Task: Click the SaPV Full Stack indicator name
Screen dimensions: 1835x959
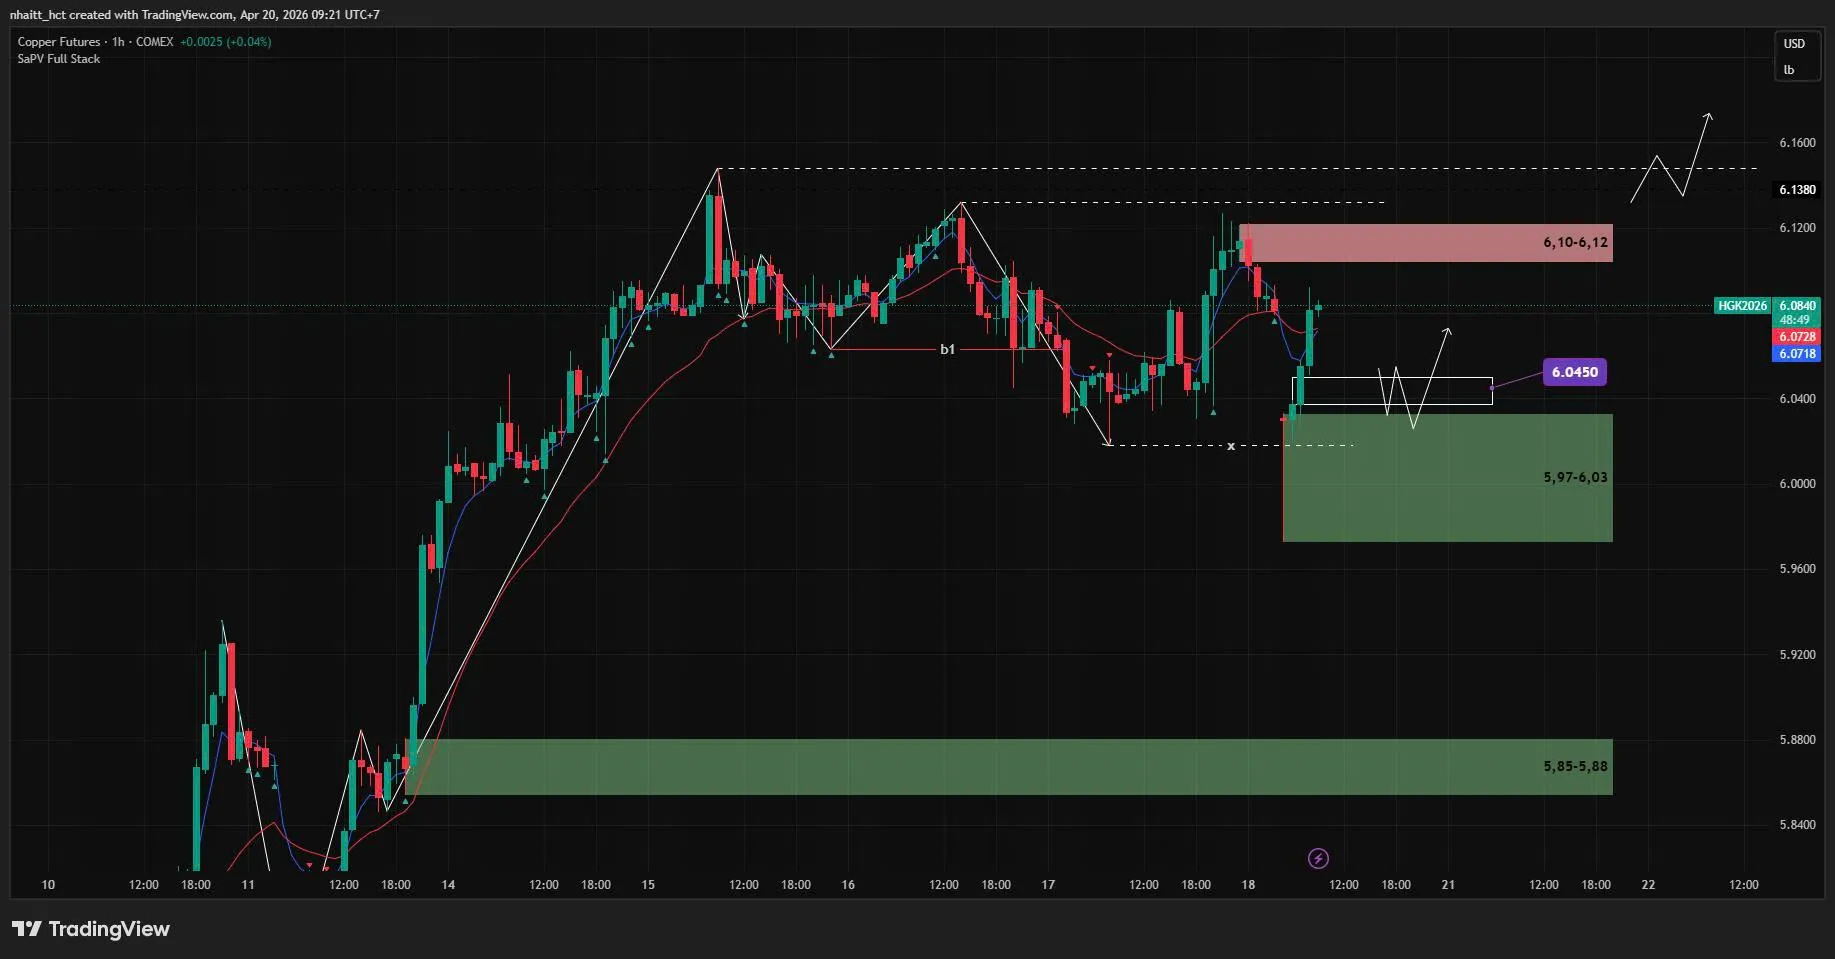Action: coord(59,59)
